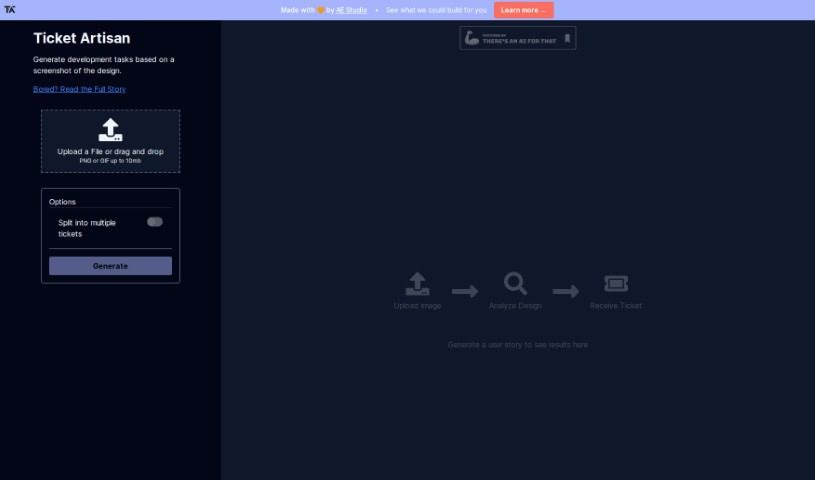Toggle the Split into multiple tickets switch
Image resolution: width=815 pixels, height=480 pixels.
(155, 222)
